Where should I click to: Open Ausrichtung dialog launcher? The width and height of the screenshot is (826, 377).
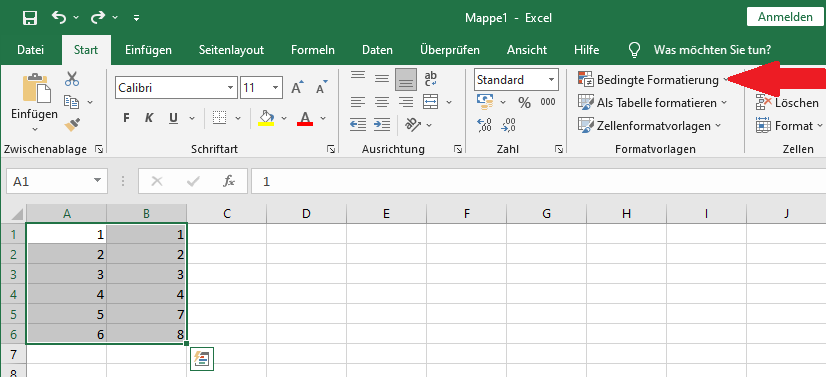458,150
